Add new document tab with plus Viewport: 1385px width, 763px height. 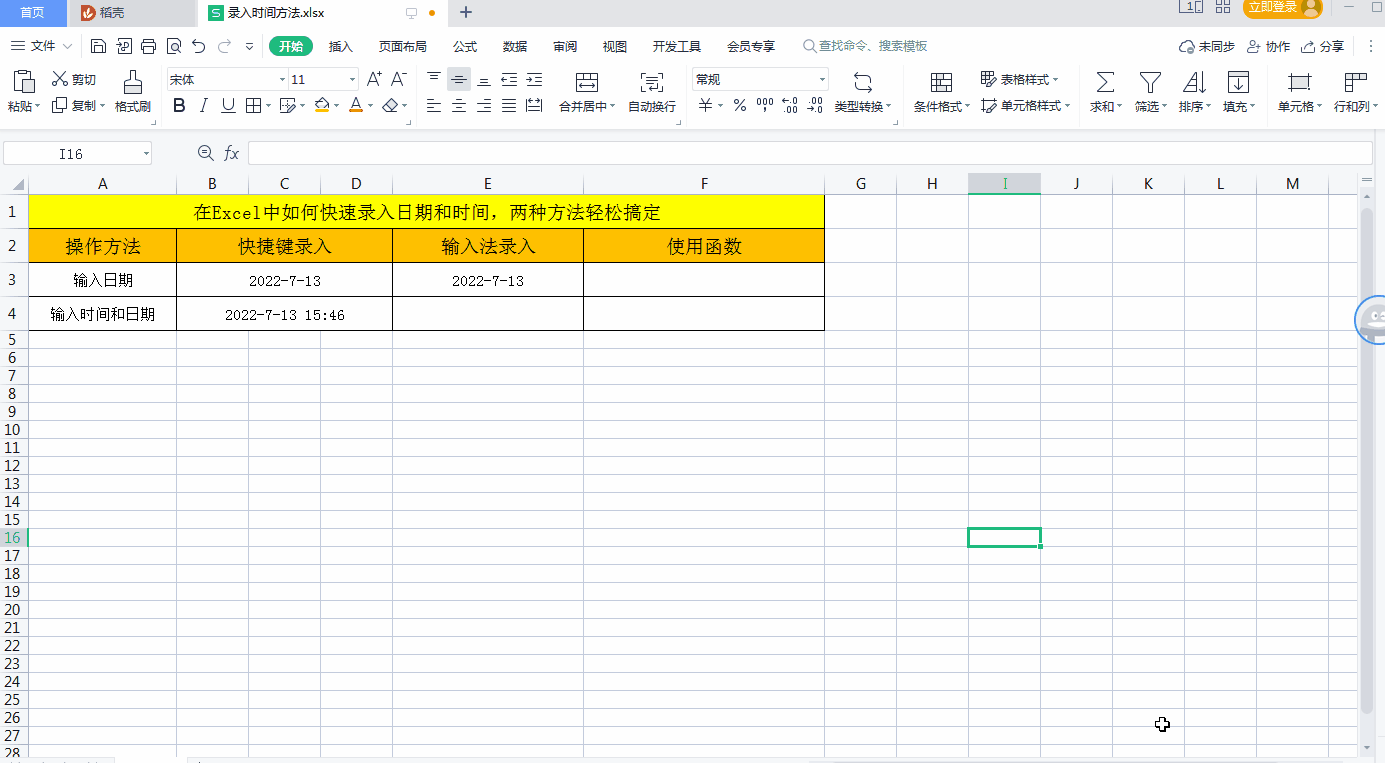click(x=466, y=13)
